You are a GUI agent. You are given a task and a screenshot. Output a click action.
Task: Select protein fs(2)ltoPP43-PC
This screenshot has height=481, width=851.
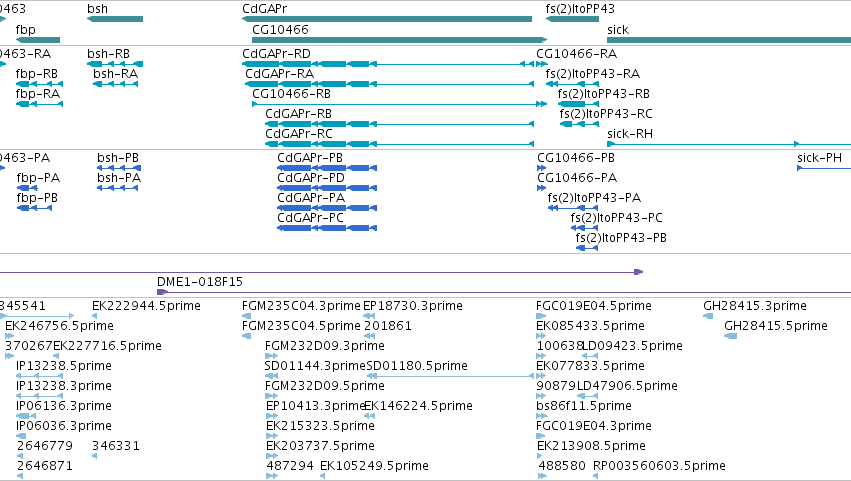(585, 228)
